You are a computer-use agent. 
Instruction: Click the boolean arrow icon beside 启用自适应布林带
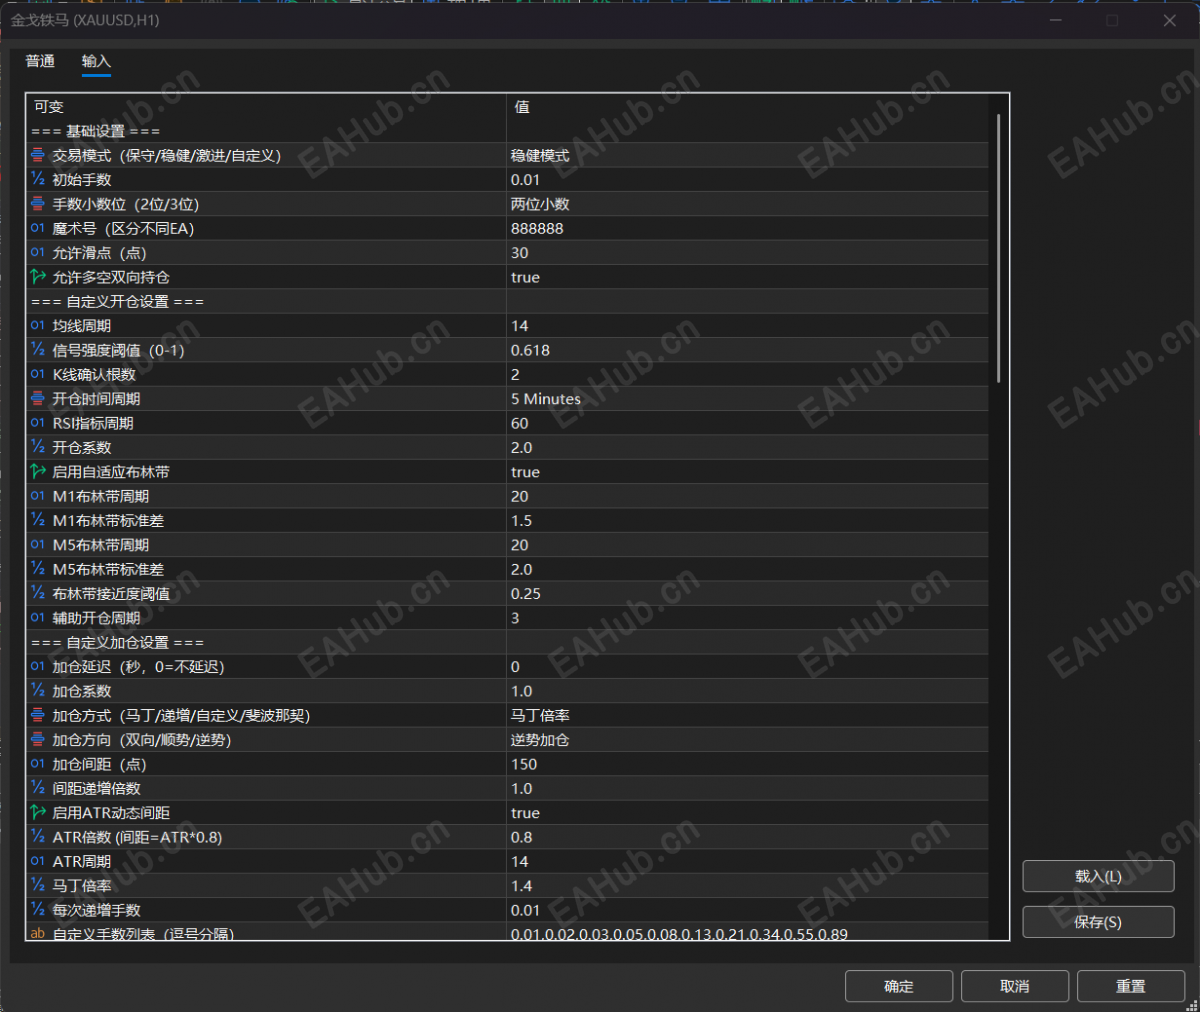(x=38, y=471)
